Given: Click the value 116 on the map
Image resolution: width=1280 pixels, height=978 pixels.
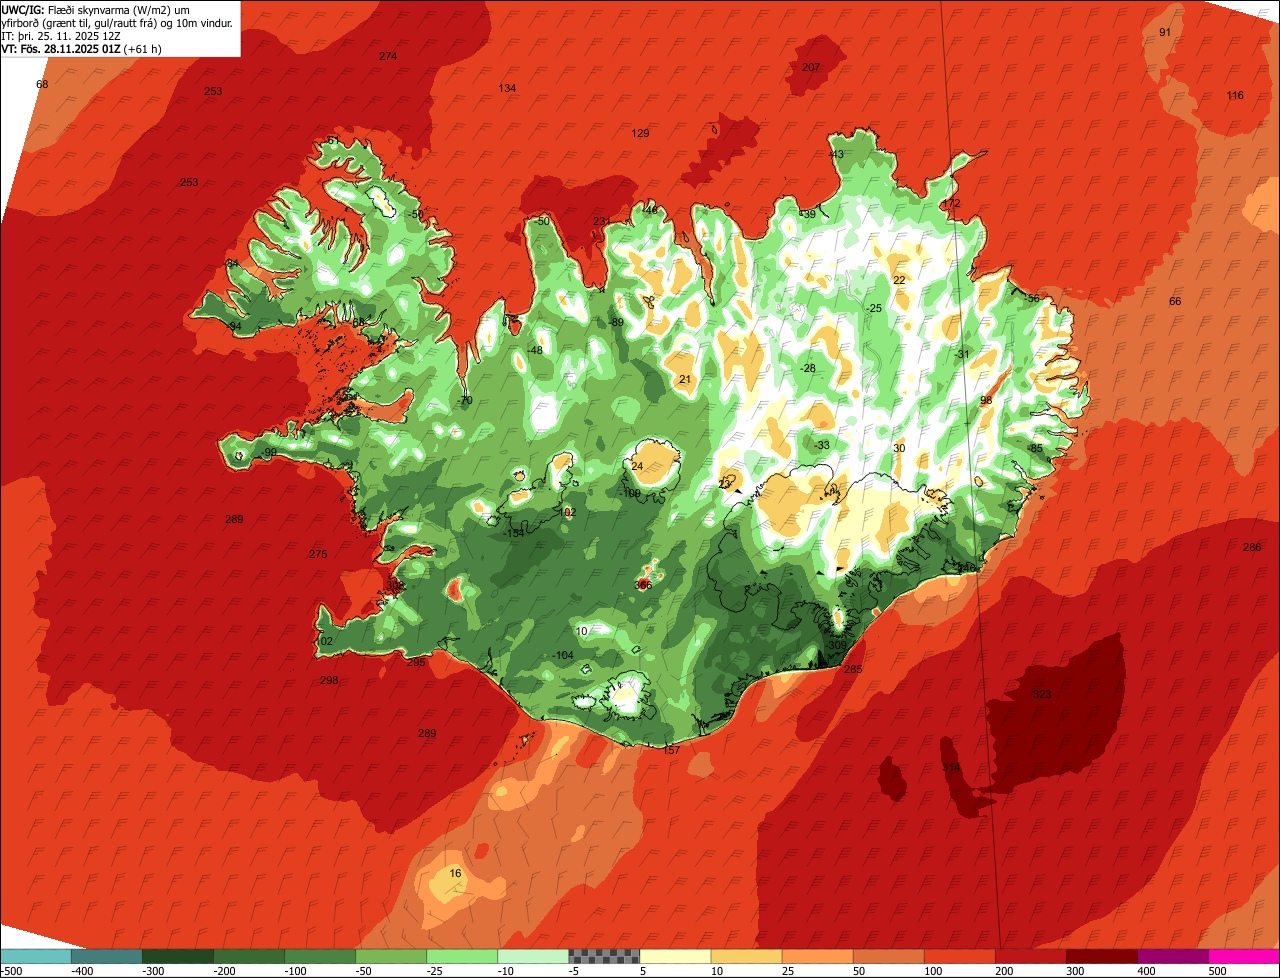Looking at the screenshot, I should [x=1236, y=95].
